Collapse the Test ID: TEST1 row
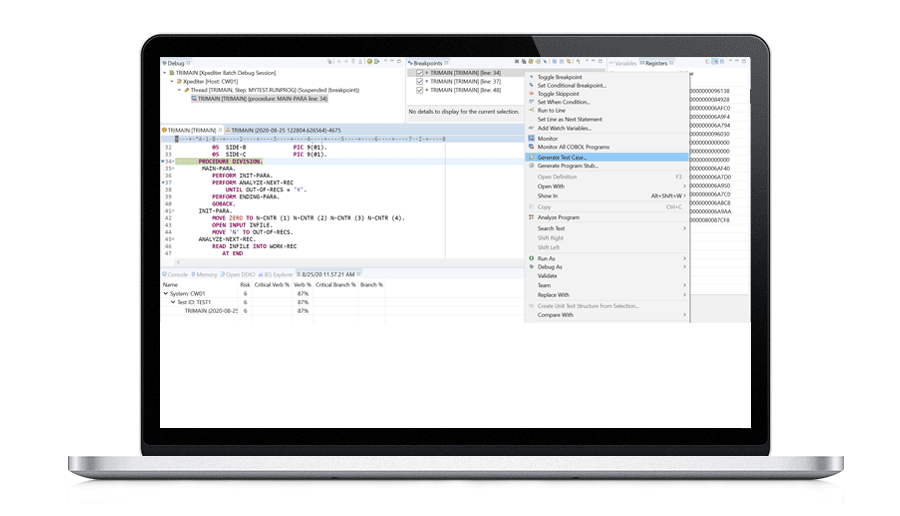The height and width of the screenshot is (516, 900). point(173,302)
